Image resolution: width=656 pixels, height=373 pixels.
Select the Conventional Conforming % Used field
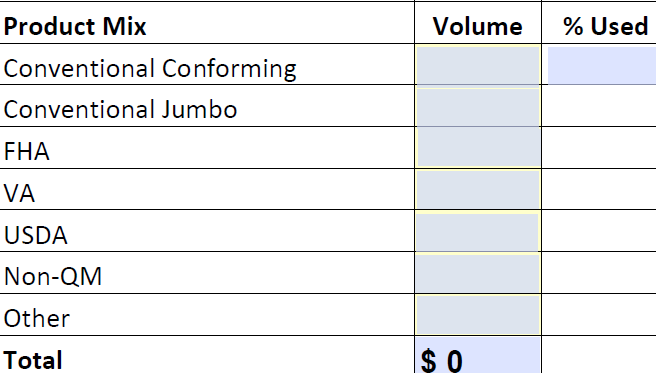(602, 65)
